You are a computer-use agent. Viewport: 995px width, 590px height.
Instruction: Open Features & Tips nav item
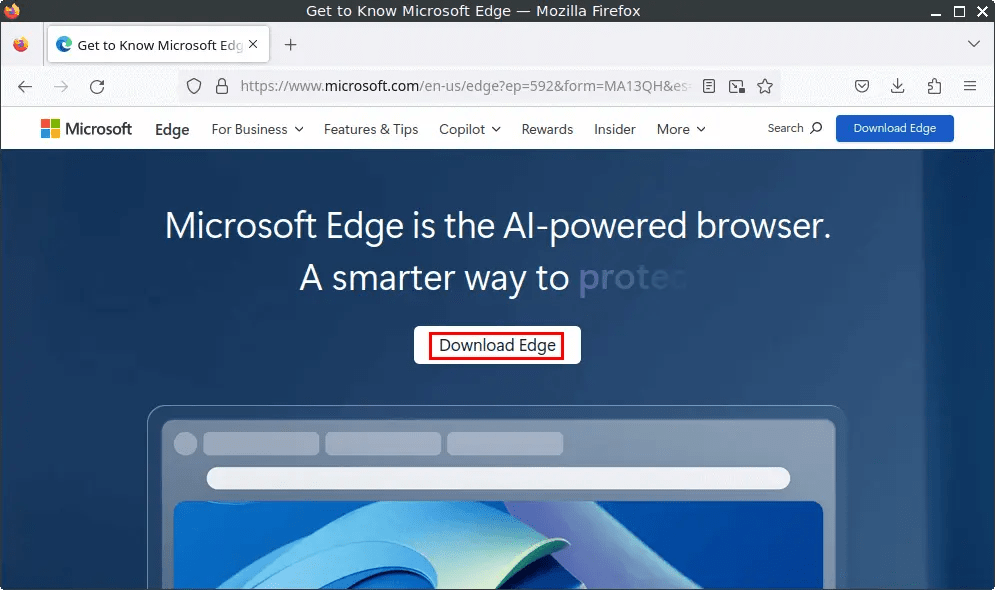(x=371, y=129)
